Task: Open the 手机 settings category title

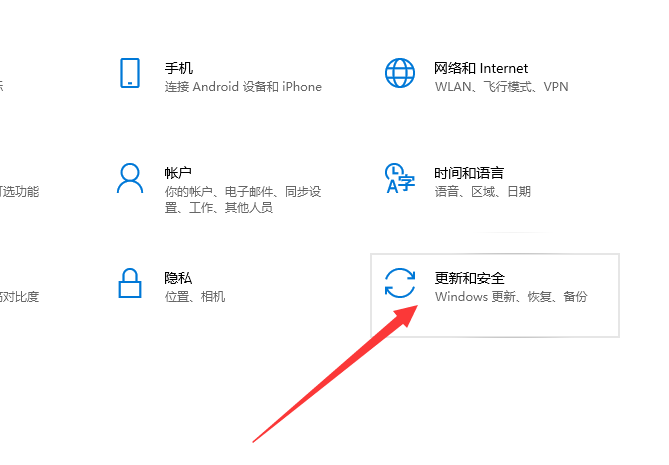Action: point(179,68)
